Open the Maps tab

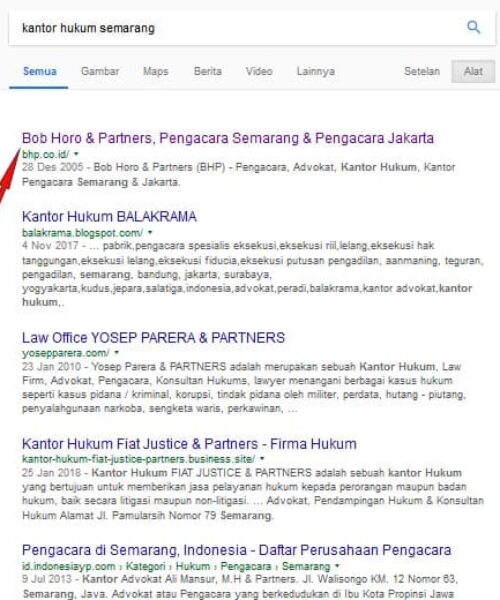coord(155,71)
